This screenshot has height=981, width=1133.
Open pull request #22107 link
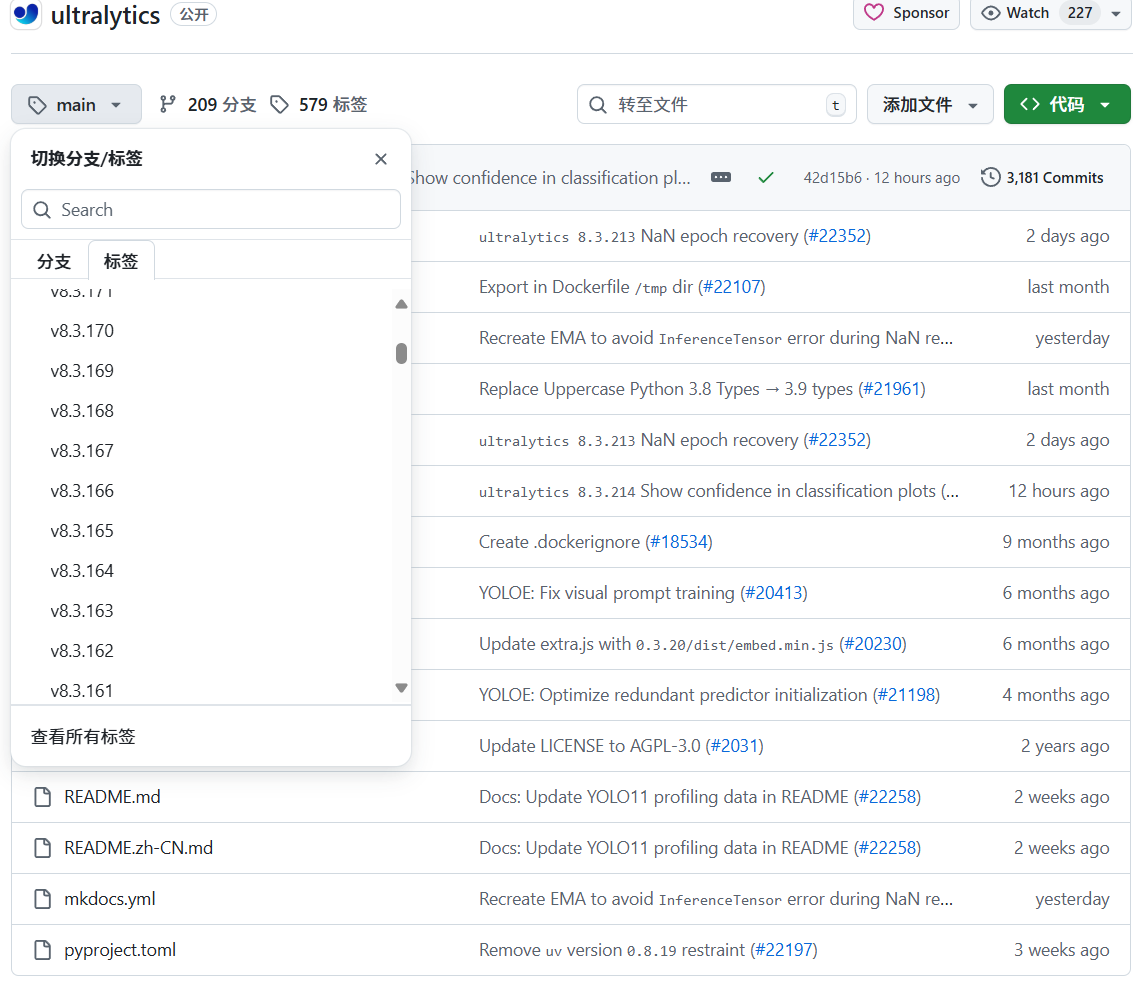(731, 287)
